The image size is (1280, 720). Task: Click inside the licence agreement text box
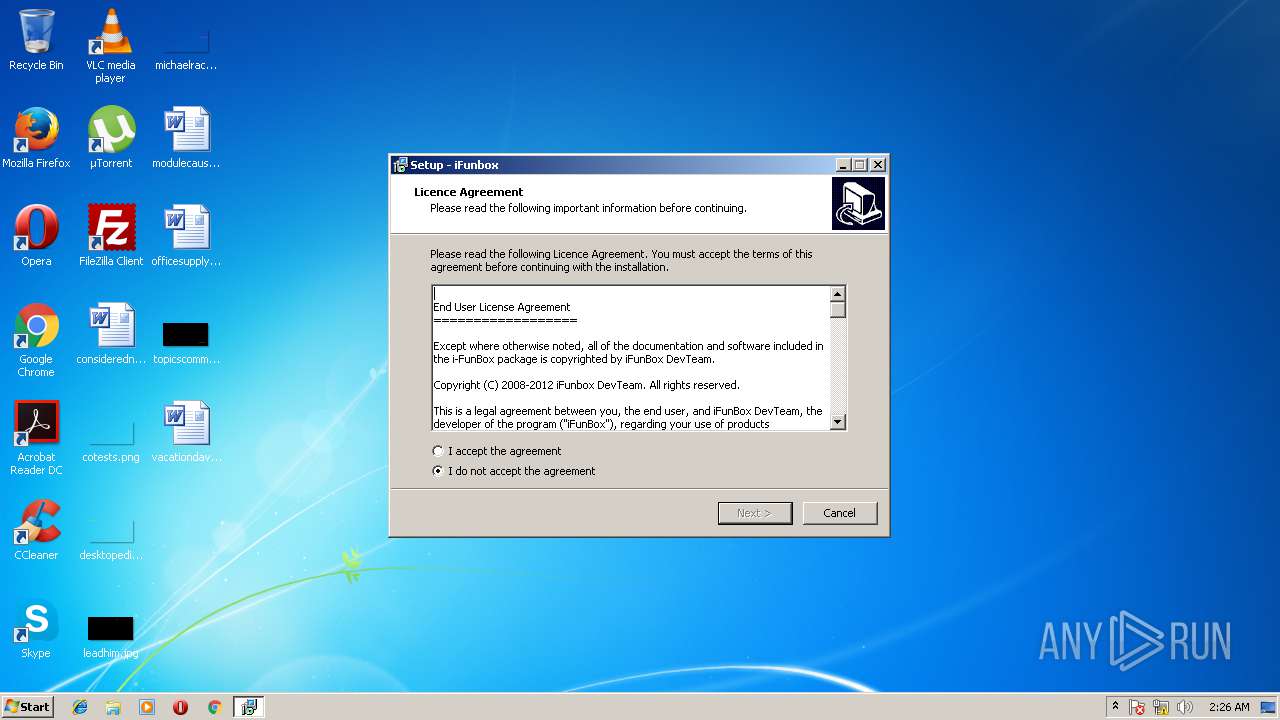[631, 358]
